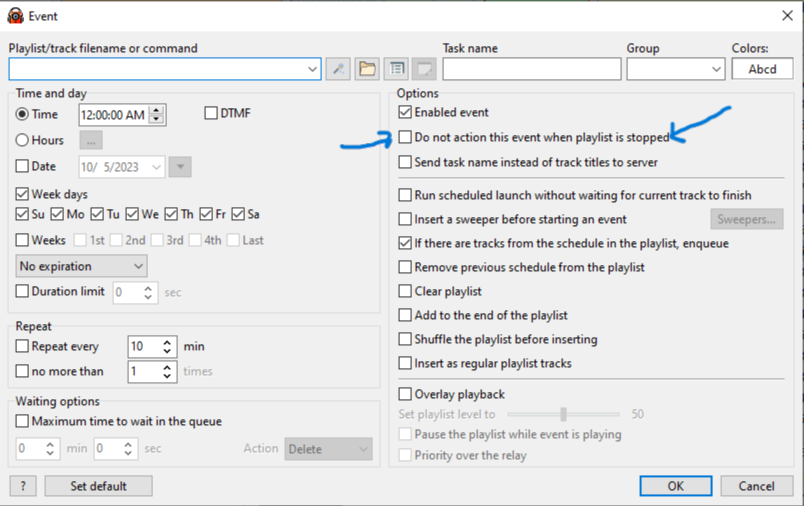
Task: Click into the Task name field
Action: 531,69
